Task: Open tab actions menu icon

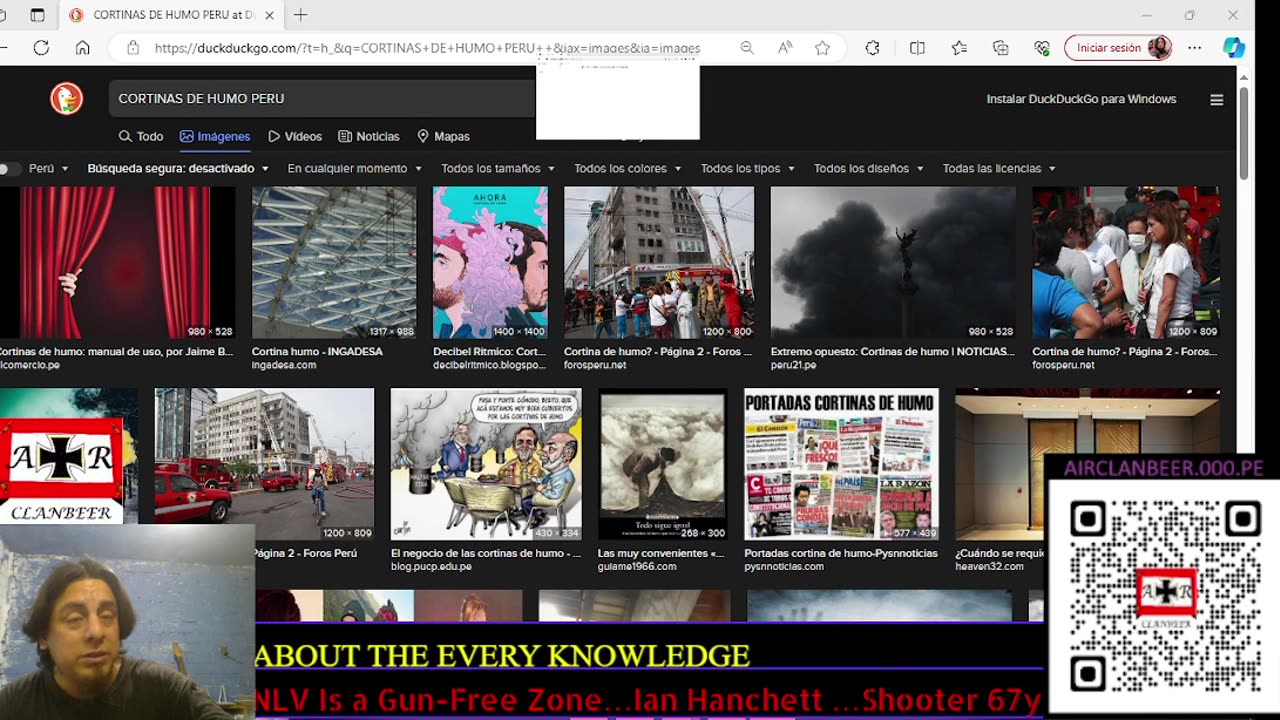Action: [37, 15]
